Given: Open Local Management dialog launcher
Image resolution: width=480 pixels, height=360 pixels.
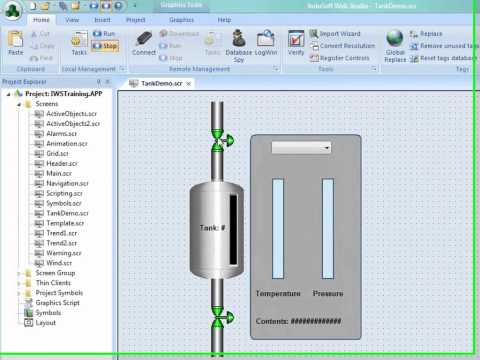Looking at the screenshot, I should tap(122, 69).
